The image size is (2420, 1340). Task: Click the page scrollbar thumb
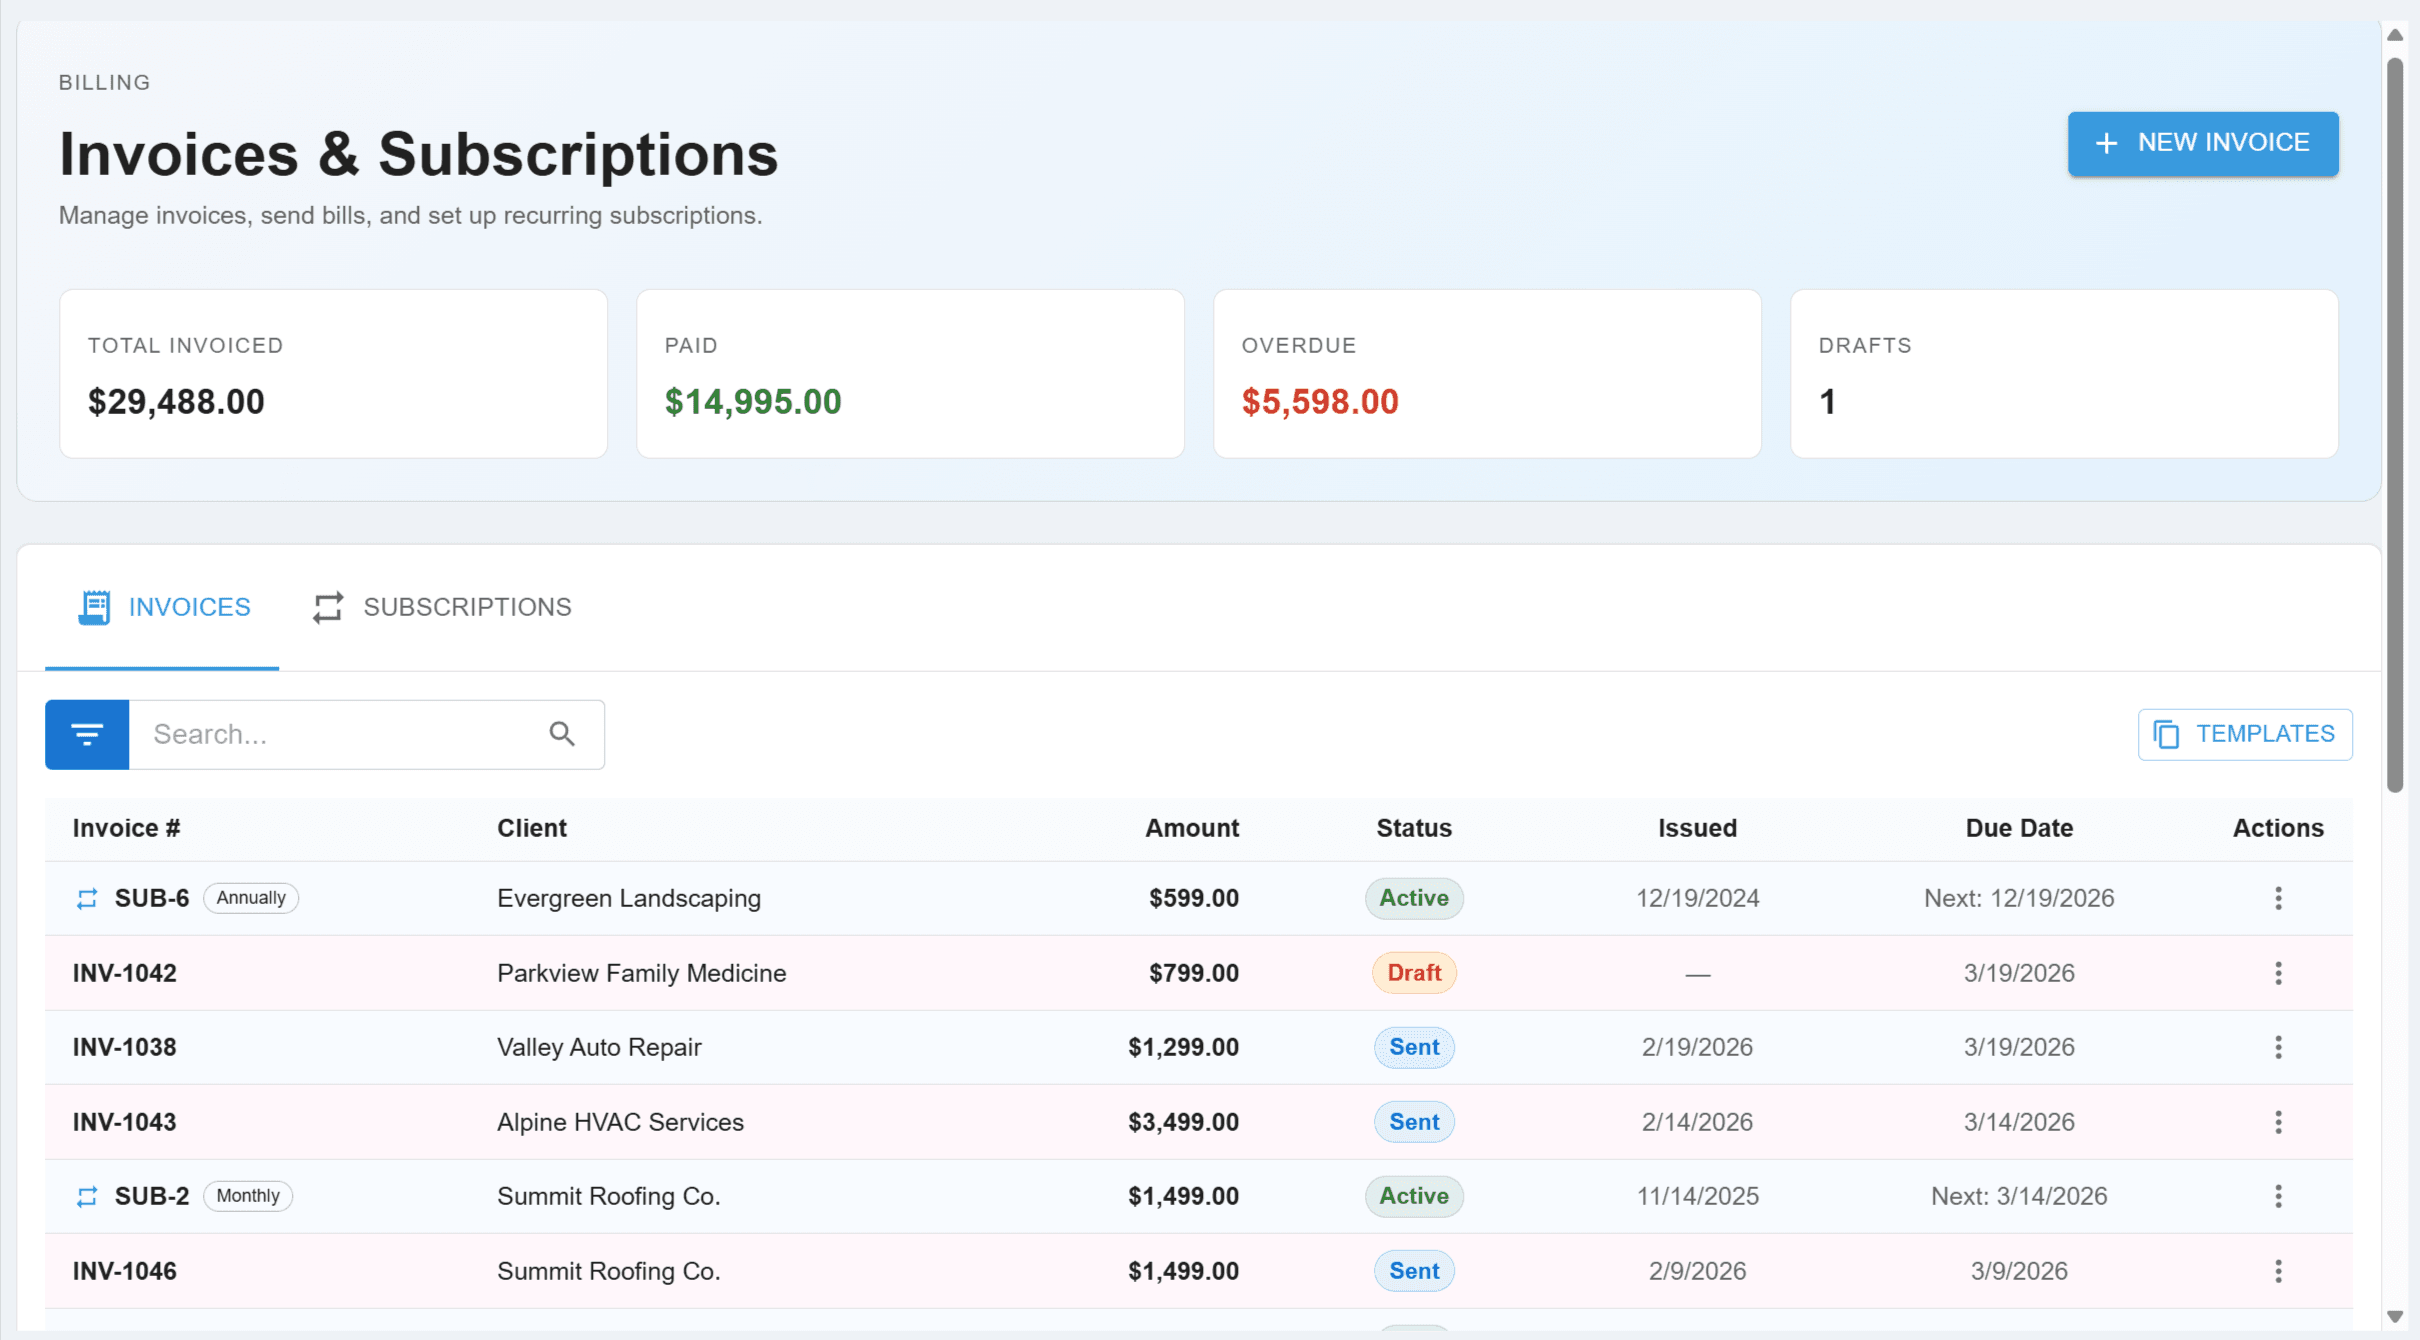click(x=2394, y=425)
